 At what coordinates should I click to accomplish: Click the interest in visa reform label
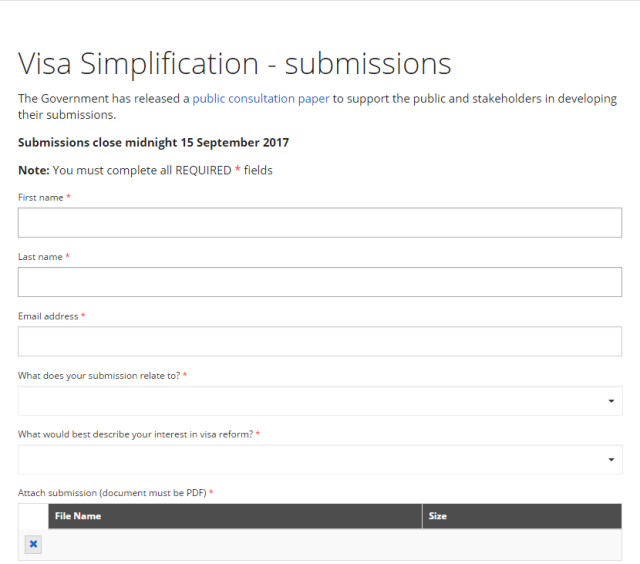[135, 434]
